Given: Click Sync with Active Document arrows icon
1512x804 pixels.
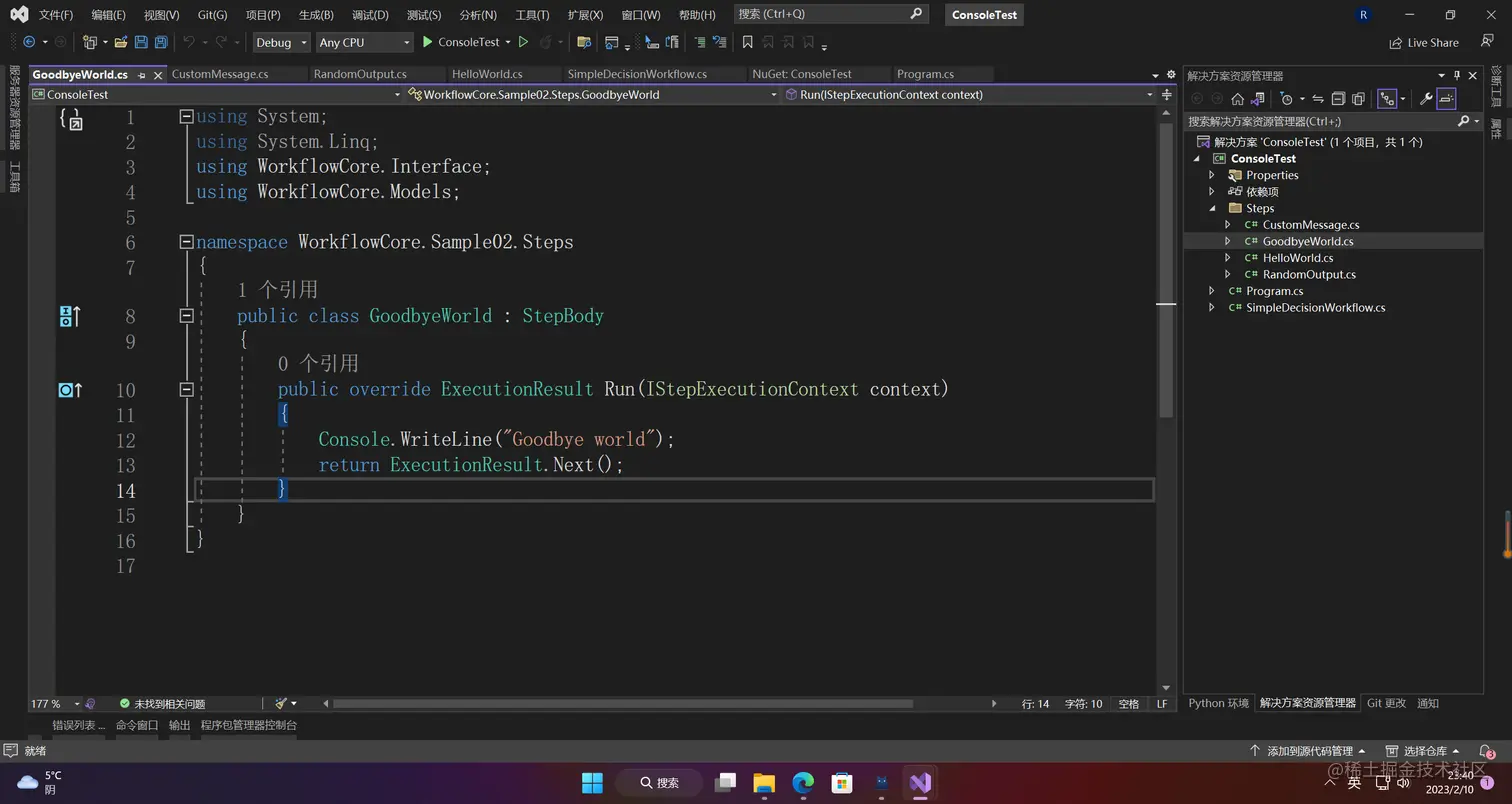Looking at the screenshot, I should tap(1318, 99).
